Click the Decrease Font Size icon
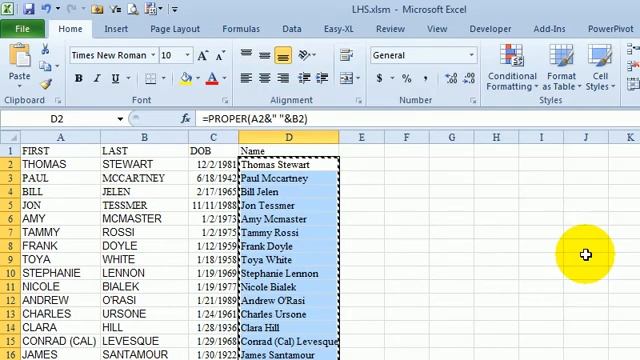This screenshot has width=640, height=360. point(220,56)
